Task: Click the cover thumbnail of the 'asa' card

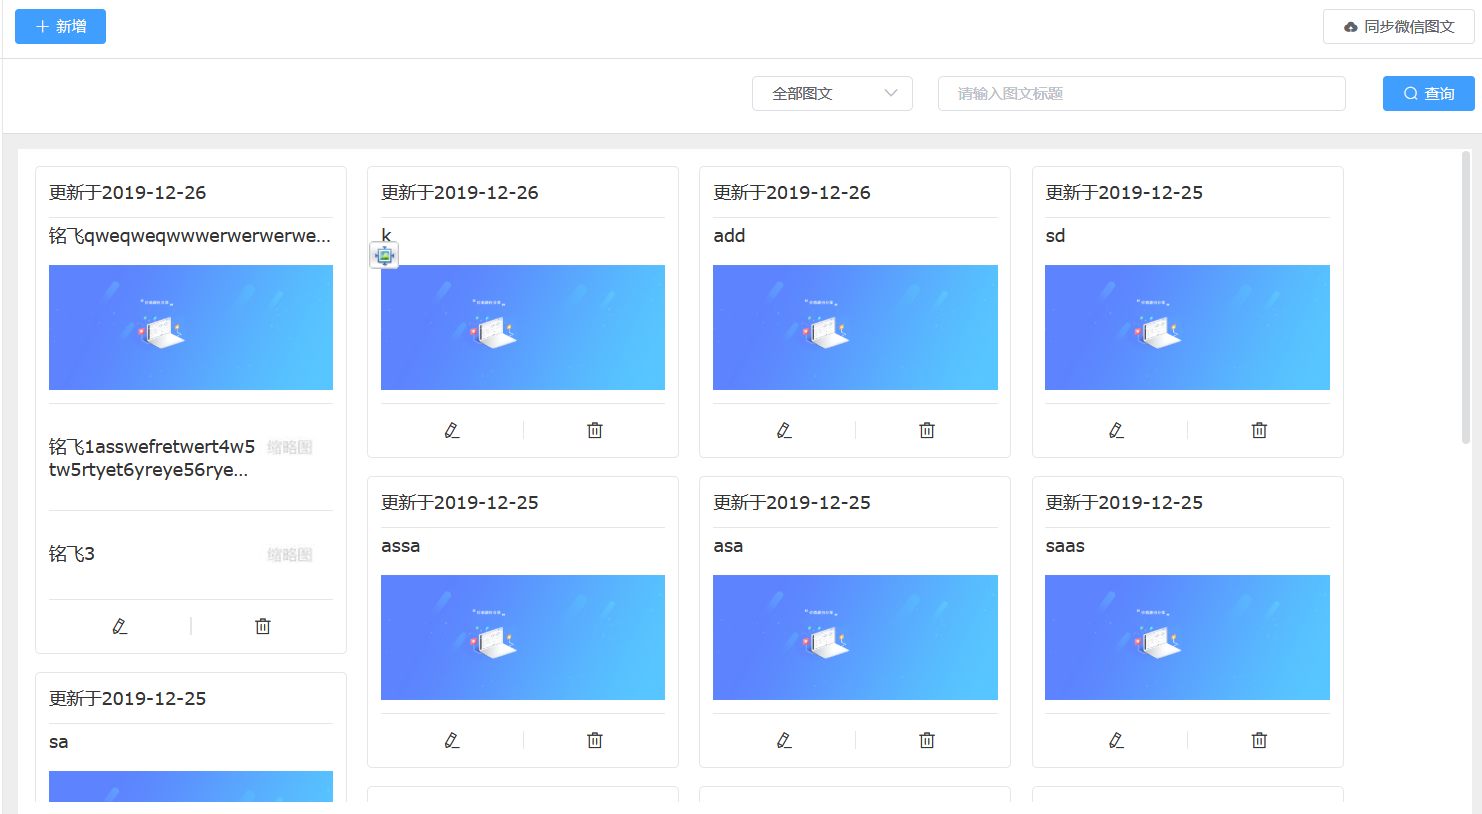Action: tap(855, 637)
